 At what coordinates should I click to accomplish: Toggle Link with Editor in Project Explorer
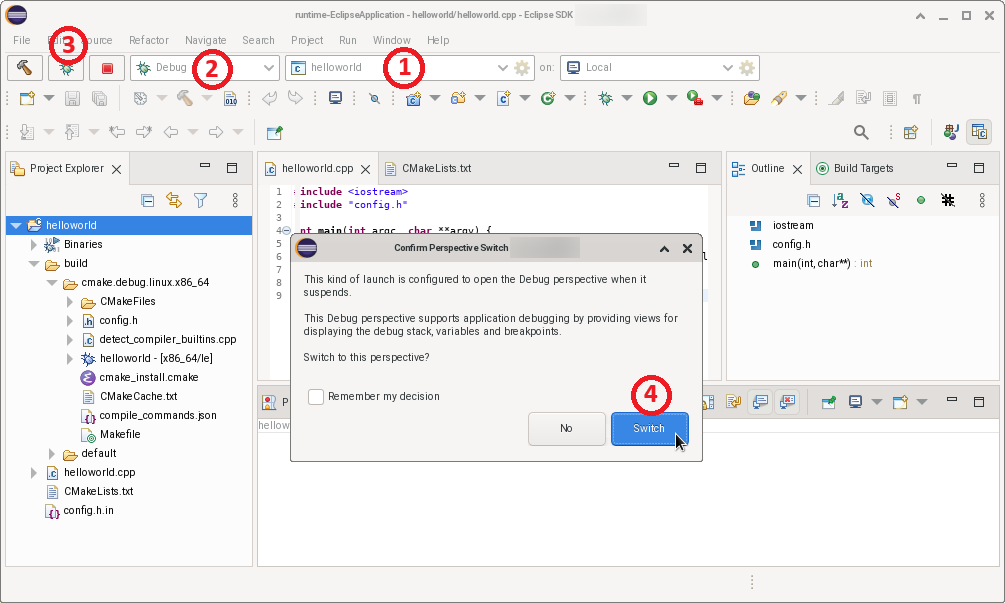point(174,201)
